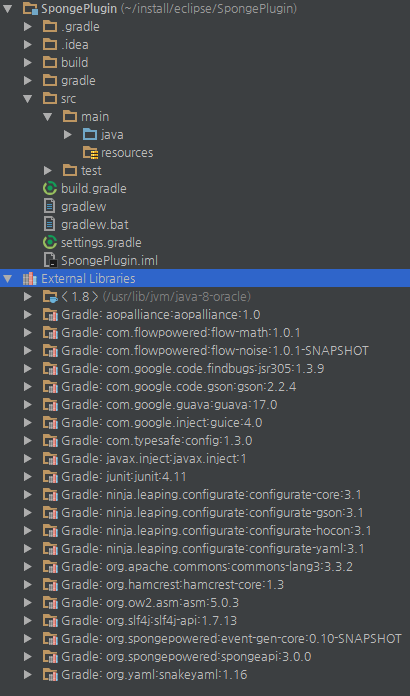The height and width of the screenshot is (696, 410).
Task: Expand the test folder arrow
Action: click(47, 170)
